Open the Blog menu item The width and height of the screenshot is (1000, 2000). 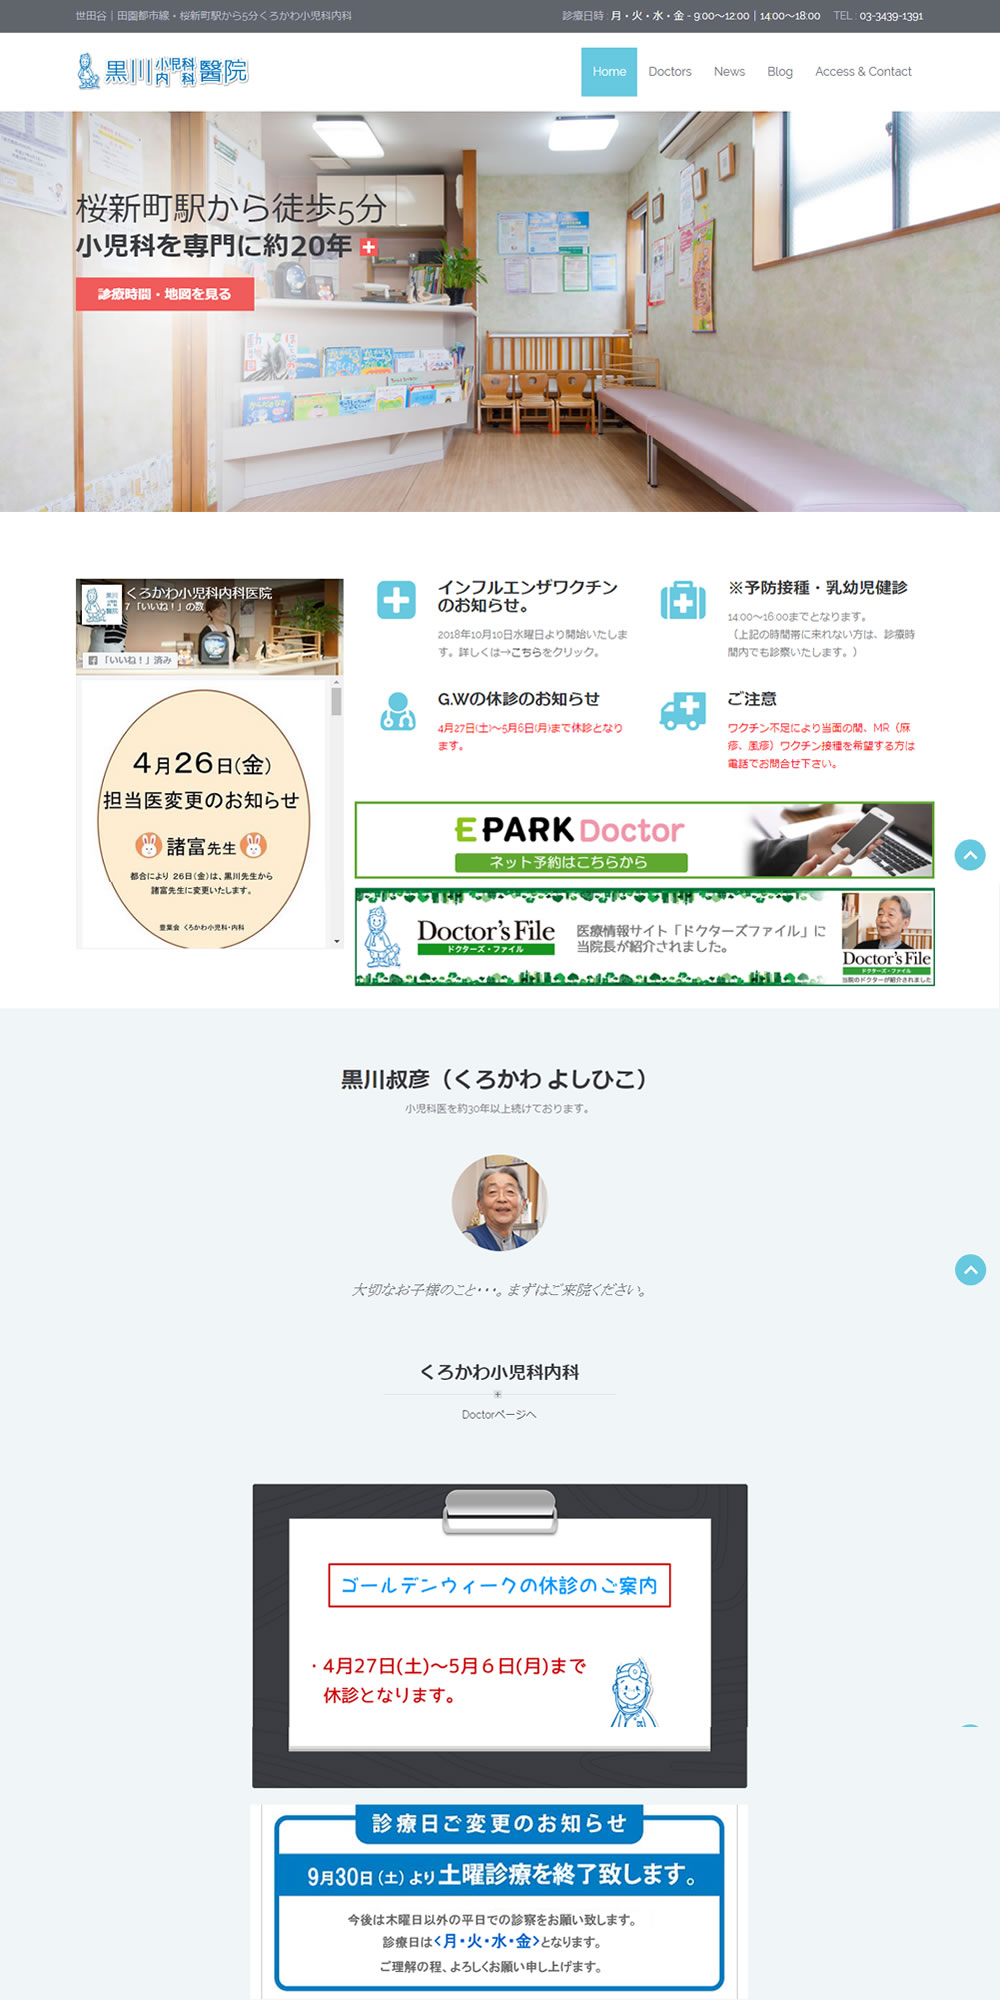[780, 72]
